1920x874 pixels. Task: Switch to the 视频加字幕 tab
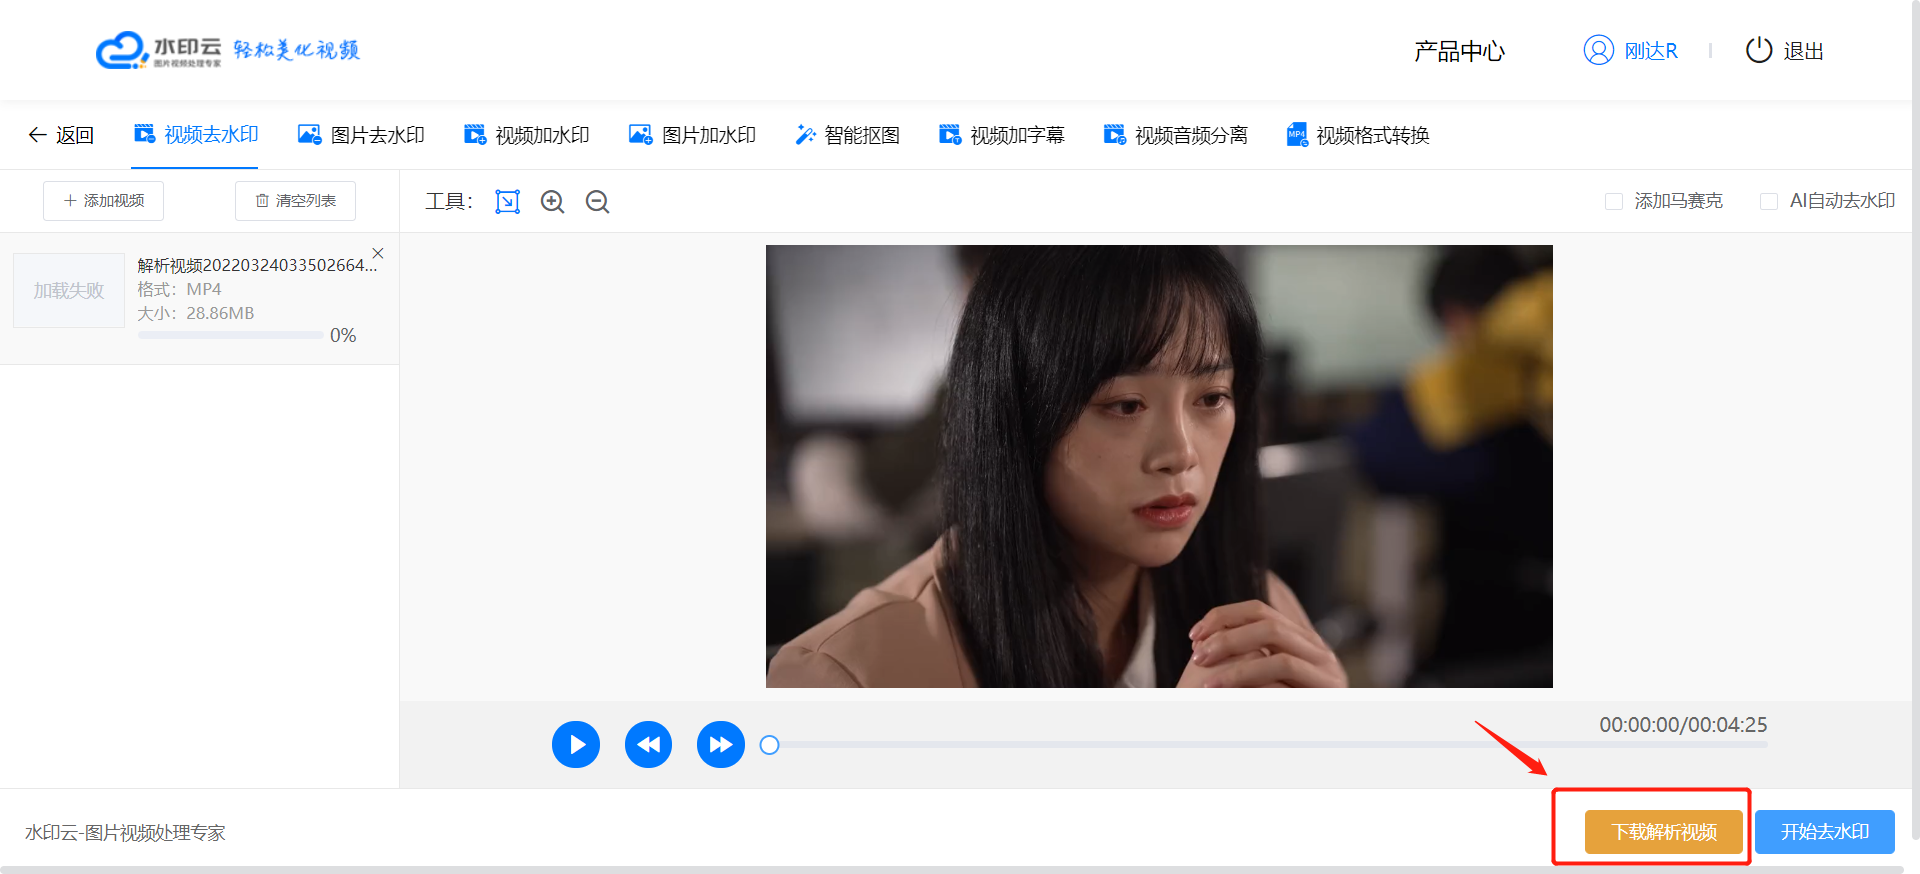click(1001, 135)
